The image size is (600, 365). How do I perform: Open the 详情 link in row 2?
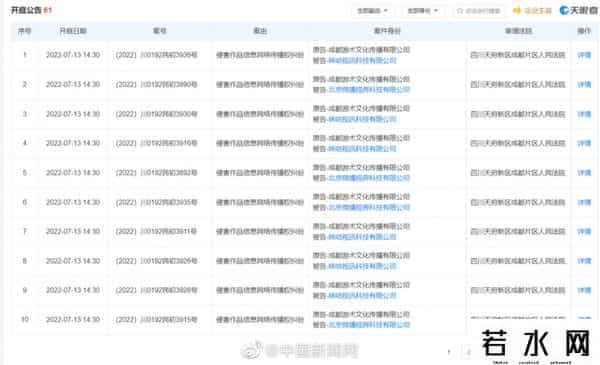pyautogui.click(x=584, y=85)
